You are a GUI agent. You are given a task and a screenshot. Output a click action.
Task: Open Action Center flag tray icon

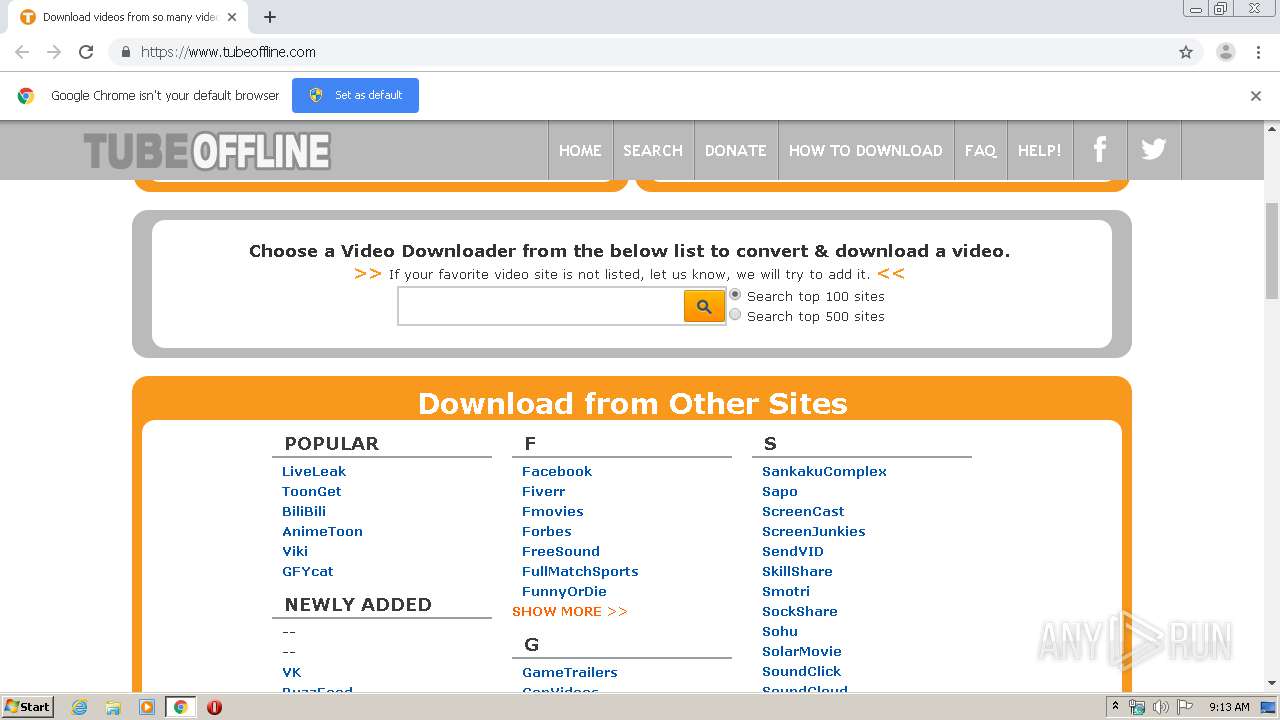(1184, 707)
